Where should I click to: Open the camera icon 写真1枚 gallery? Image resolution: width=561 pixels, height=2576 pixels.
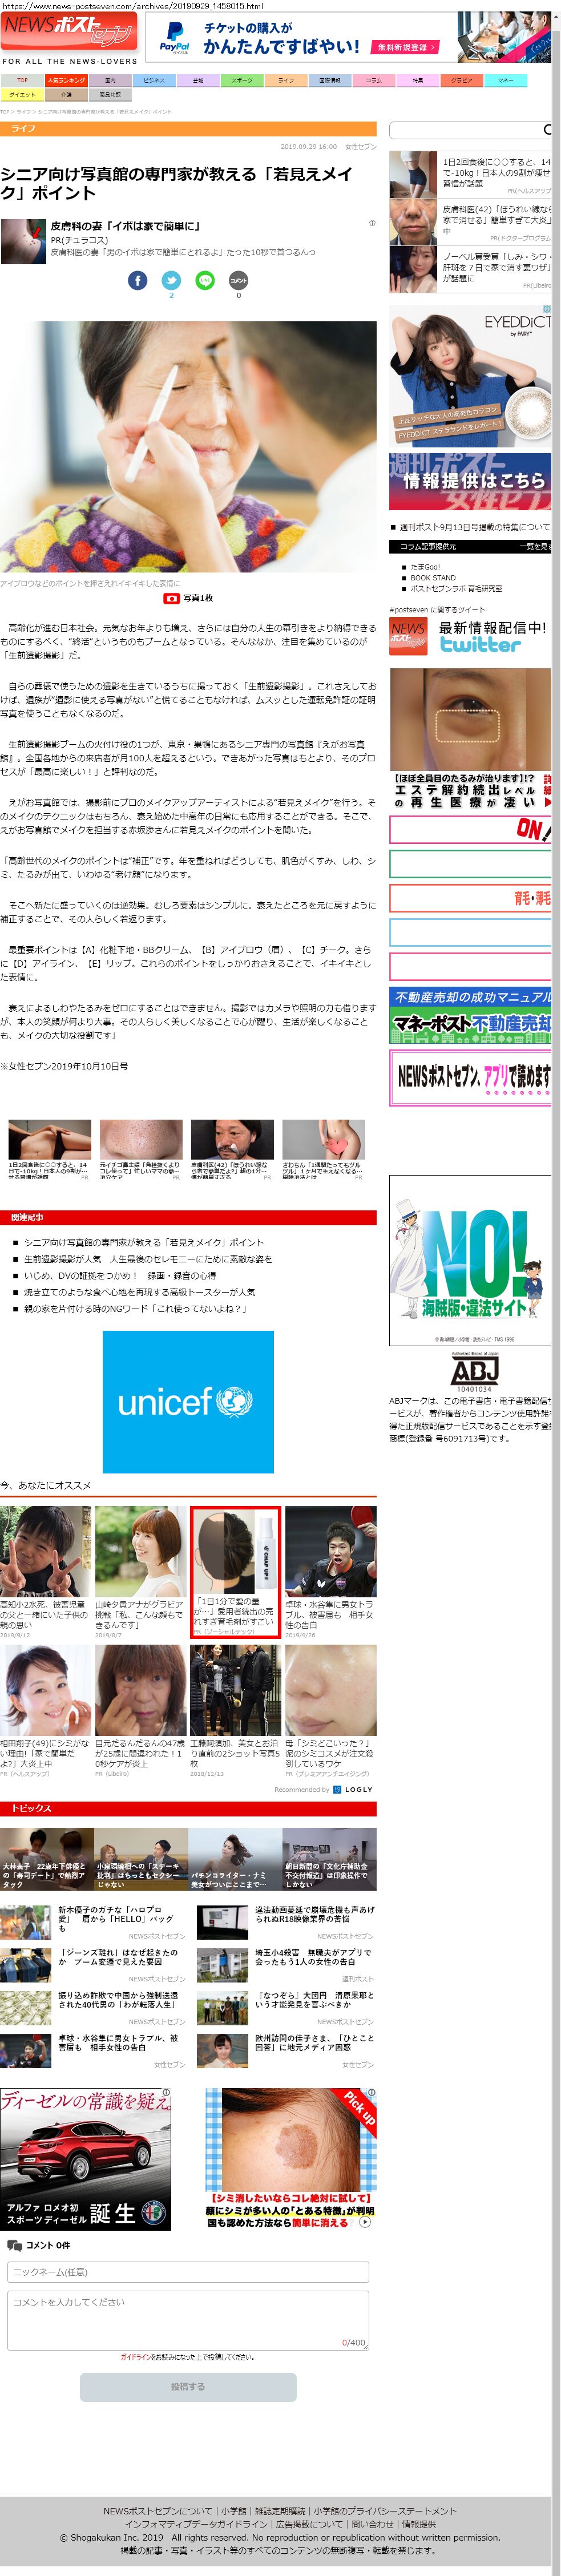pyautogui.click(x=188, y=598)
